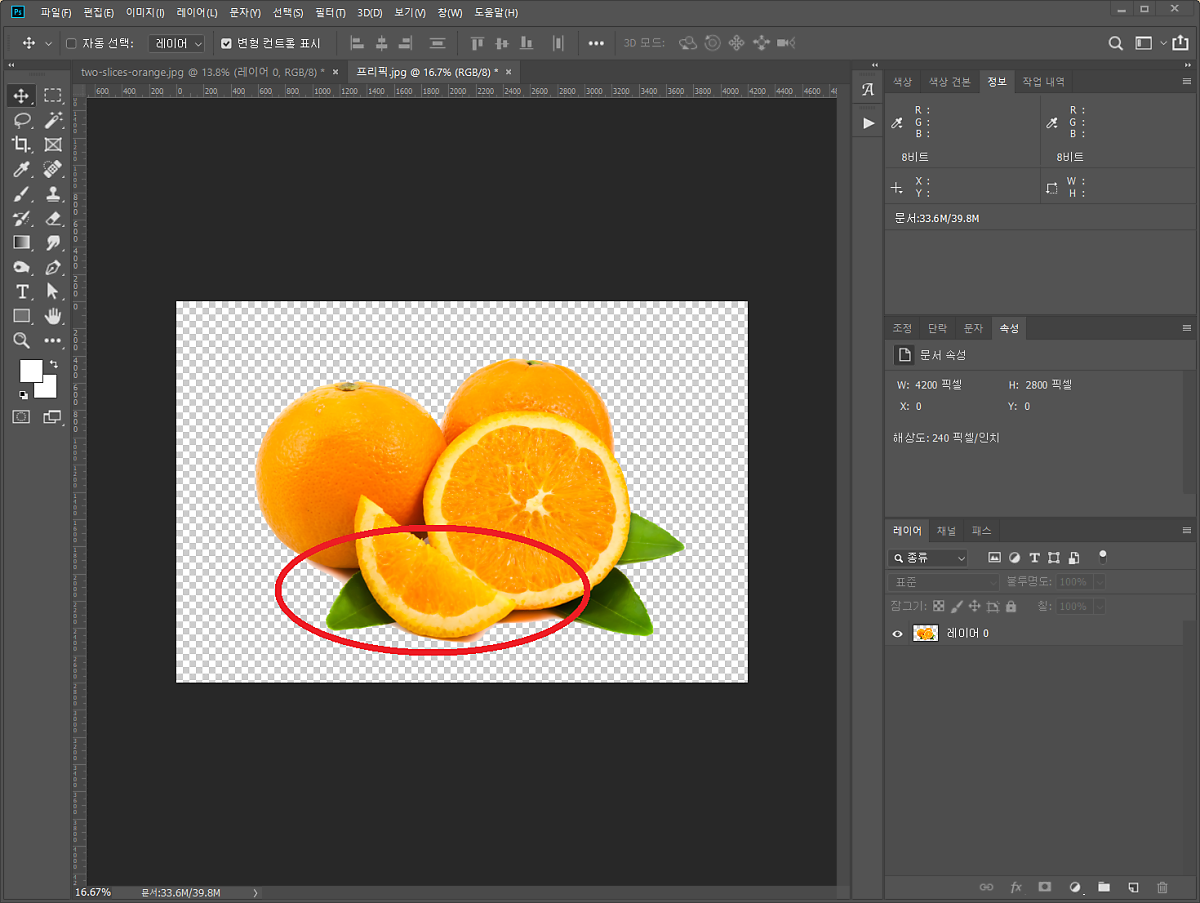Viewport: 1200px width, 903px height.
Task: Select the Clone Stamp tool
Action: (x=53, y=193)
